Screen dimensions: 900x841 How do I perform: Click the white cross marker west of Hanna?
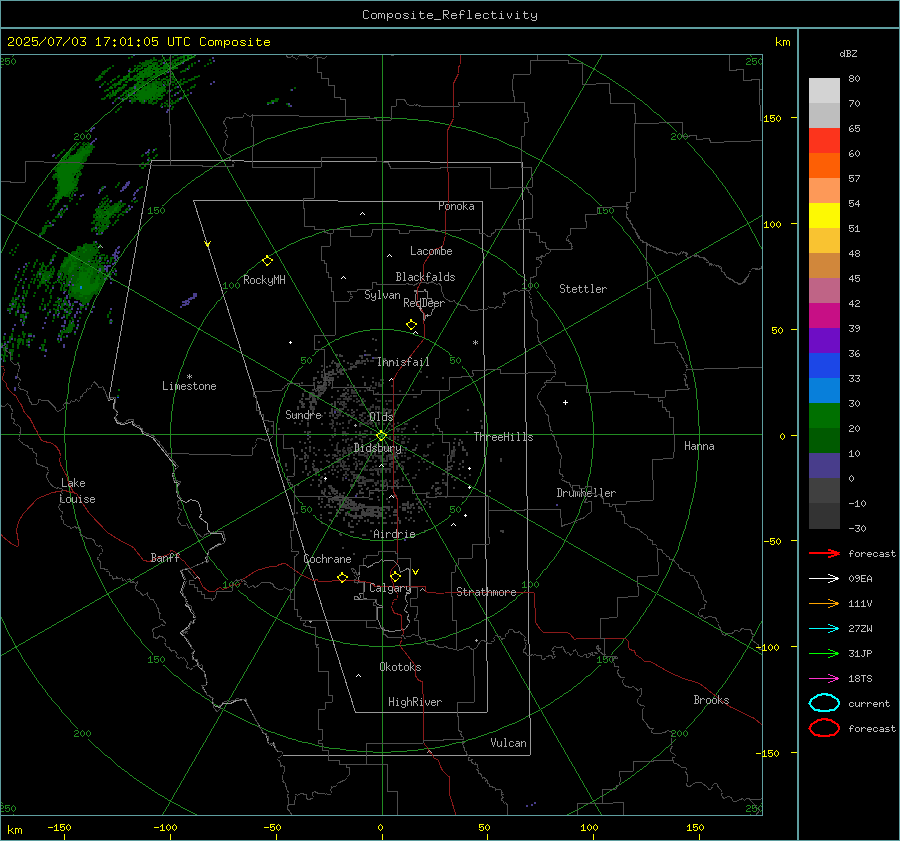point(565,402)
